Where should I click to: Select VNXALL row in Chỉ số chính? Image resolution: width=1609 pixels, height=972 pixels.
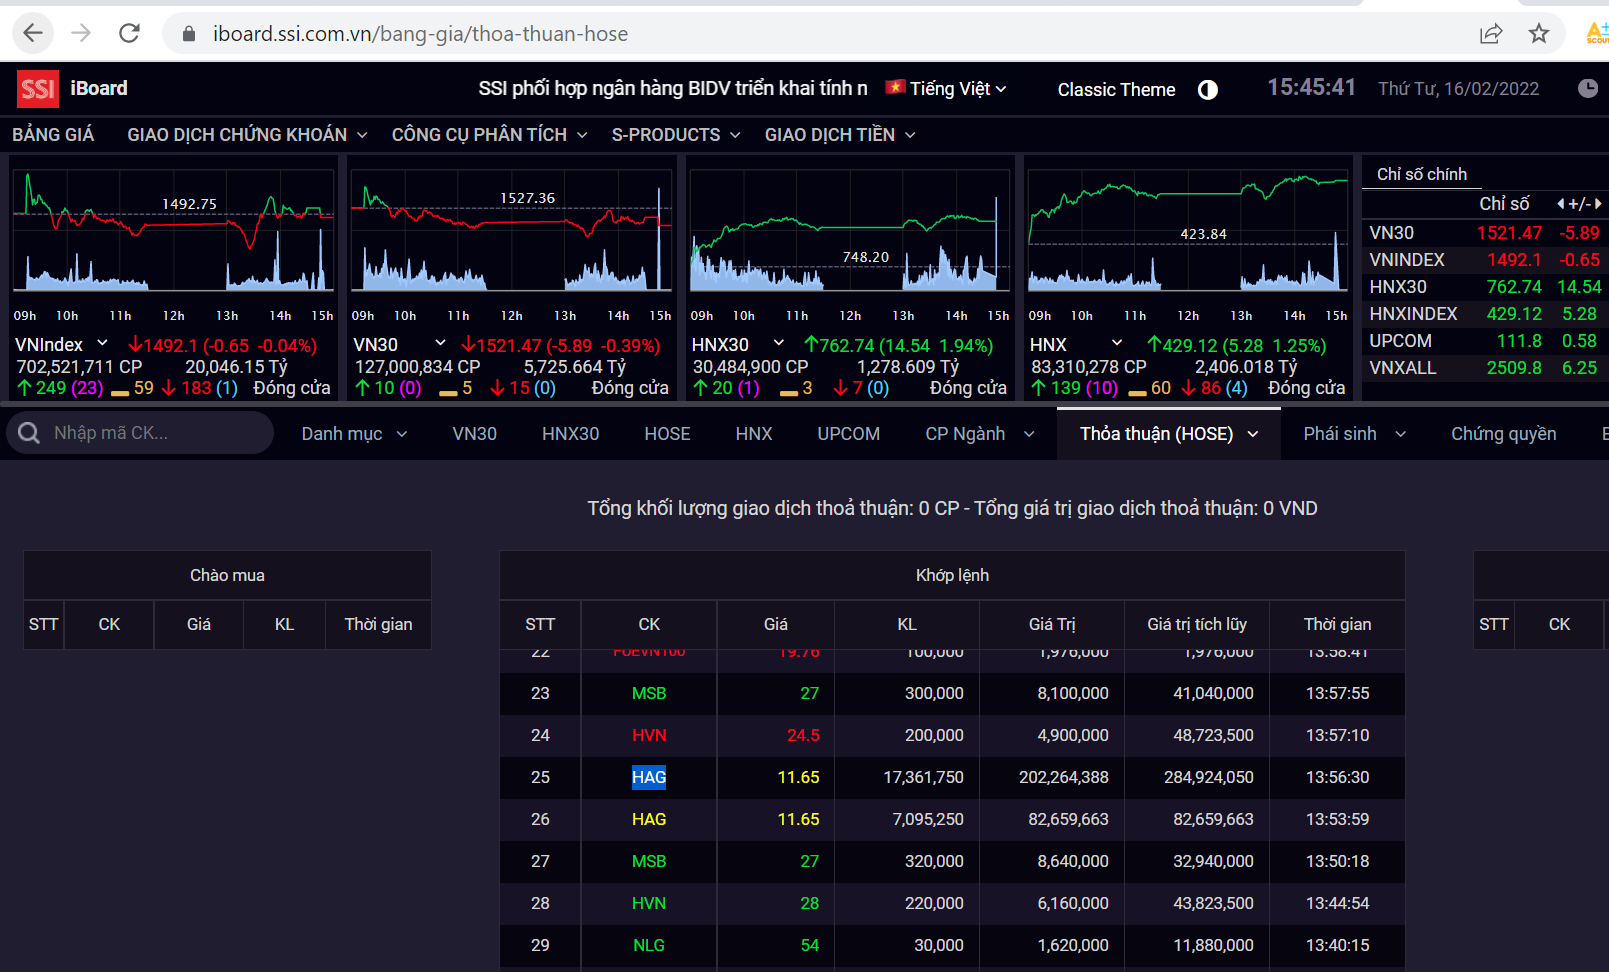[1485, 368]
